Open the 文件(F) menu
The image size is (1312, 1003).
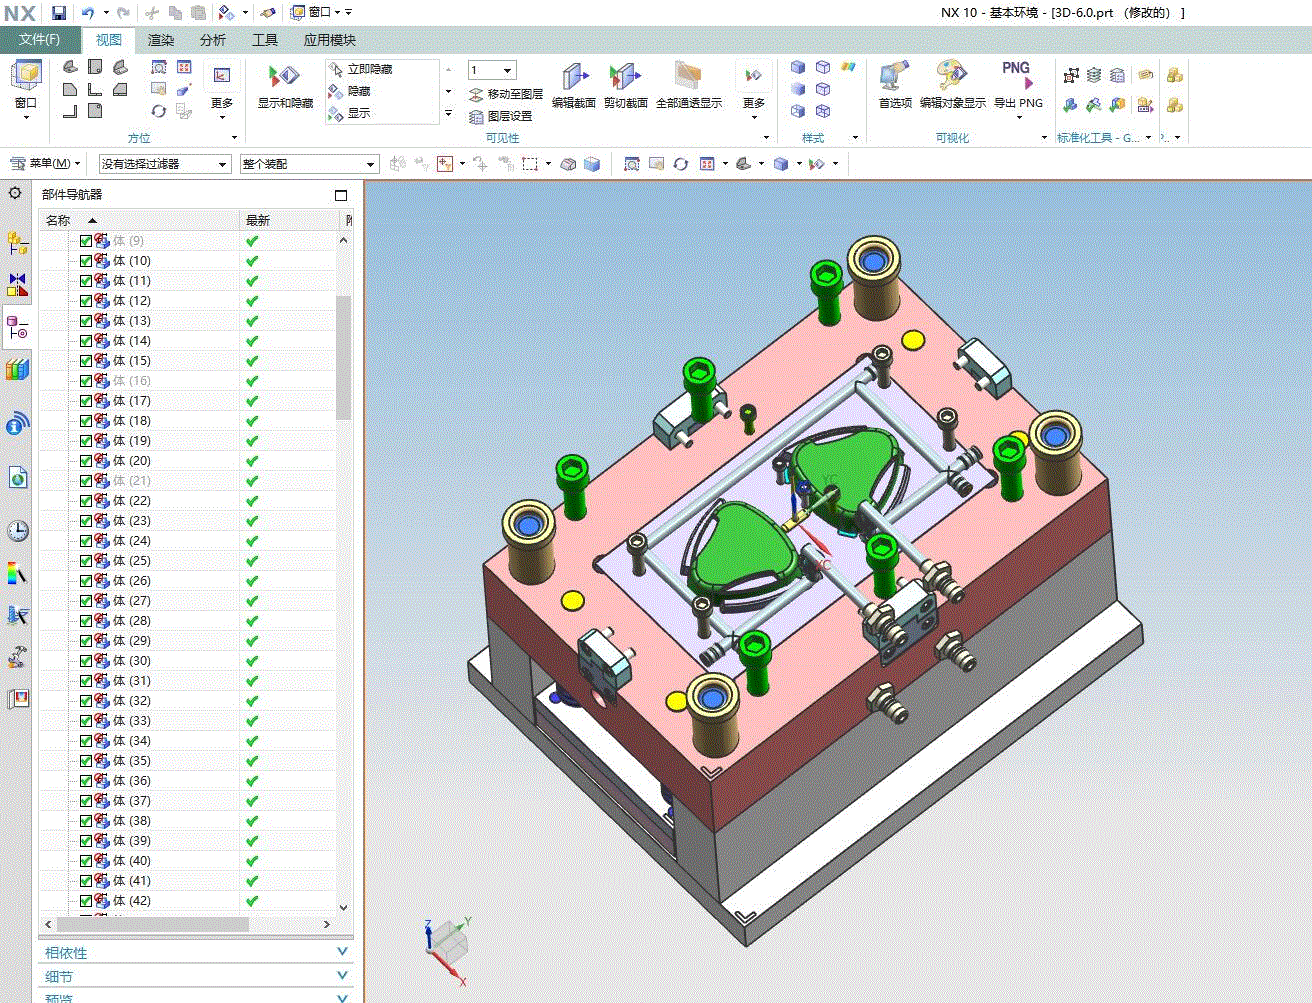tap(39, 40)
